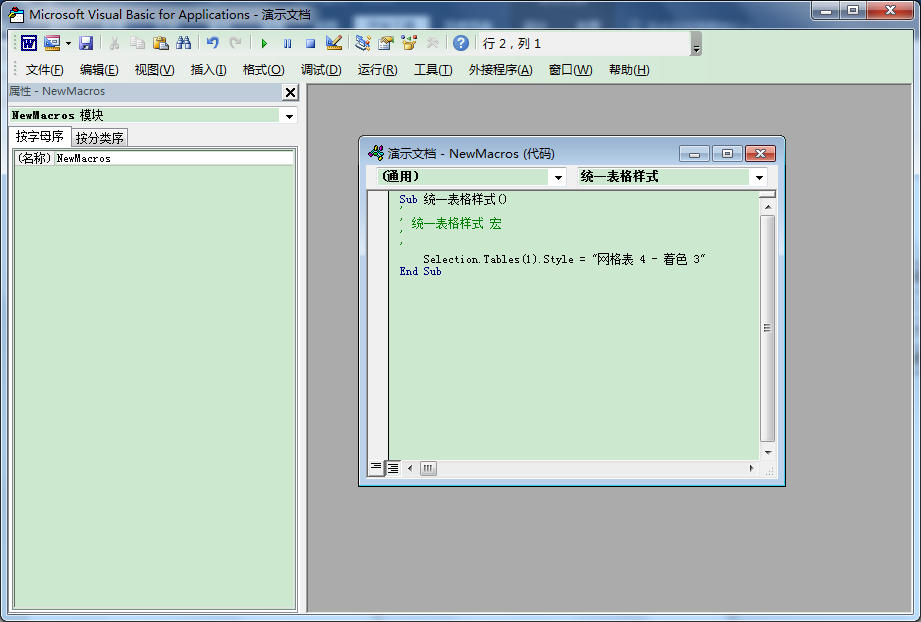Open the 视图(V) menu
The width and height of the screenshot is (921, 622).
[154, 70]
